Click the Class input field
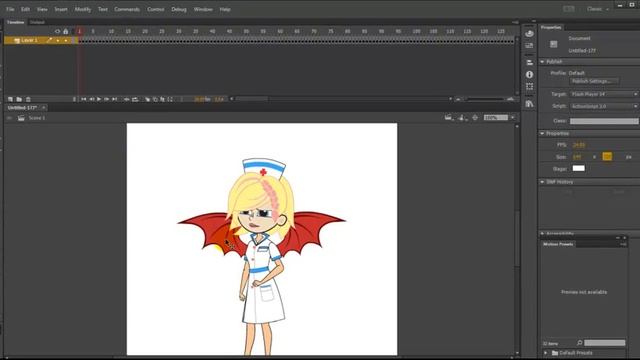640x360 pixels. 604,121
